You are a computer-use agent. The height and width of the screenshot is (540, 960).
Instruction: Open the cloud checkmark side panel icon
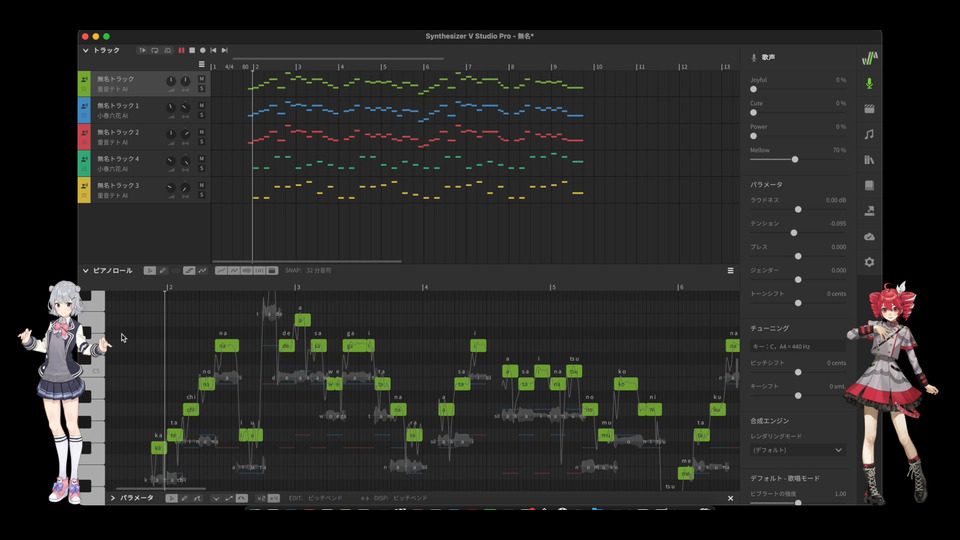click(x=869, y=236)
